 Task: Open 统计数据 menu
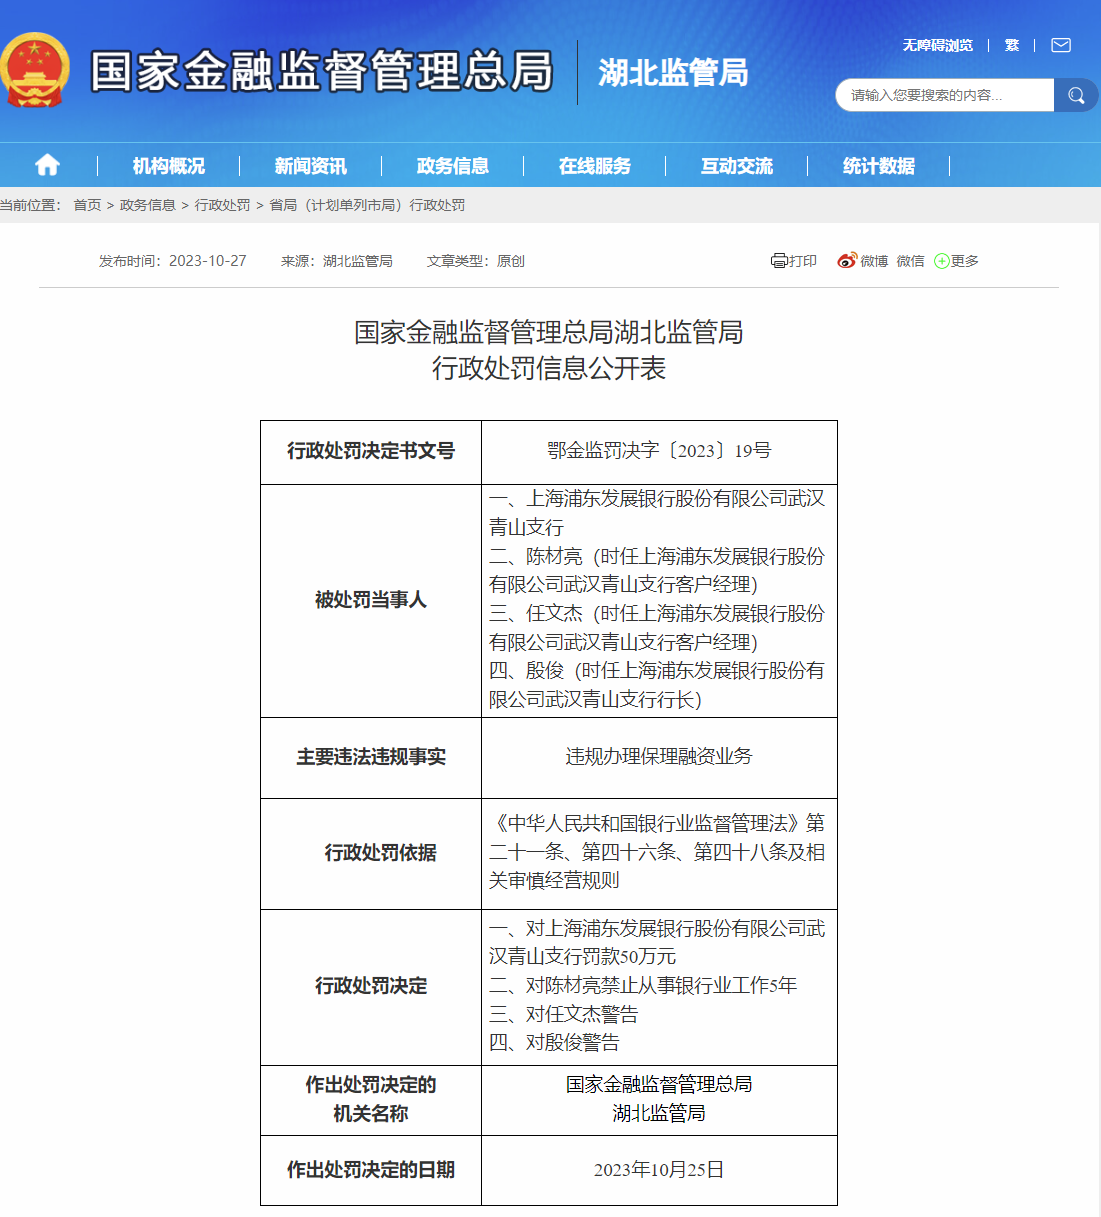[x=879, y=166]
